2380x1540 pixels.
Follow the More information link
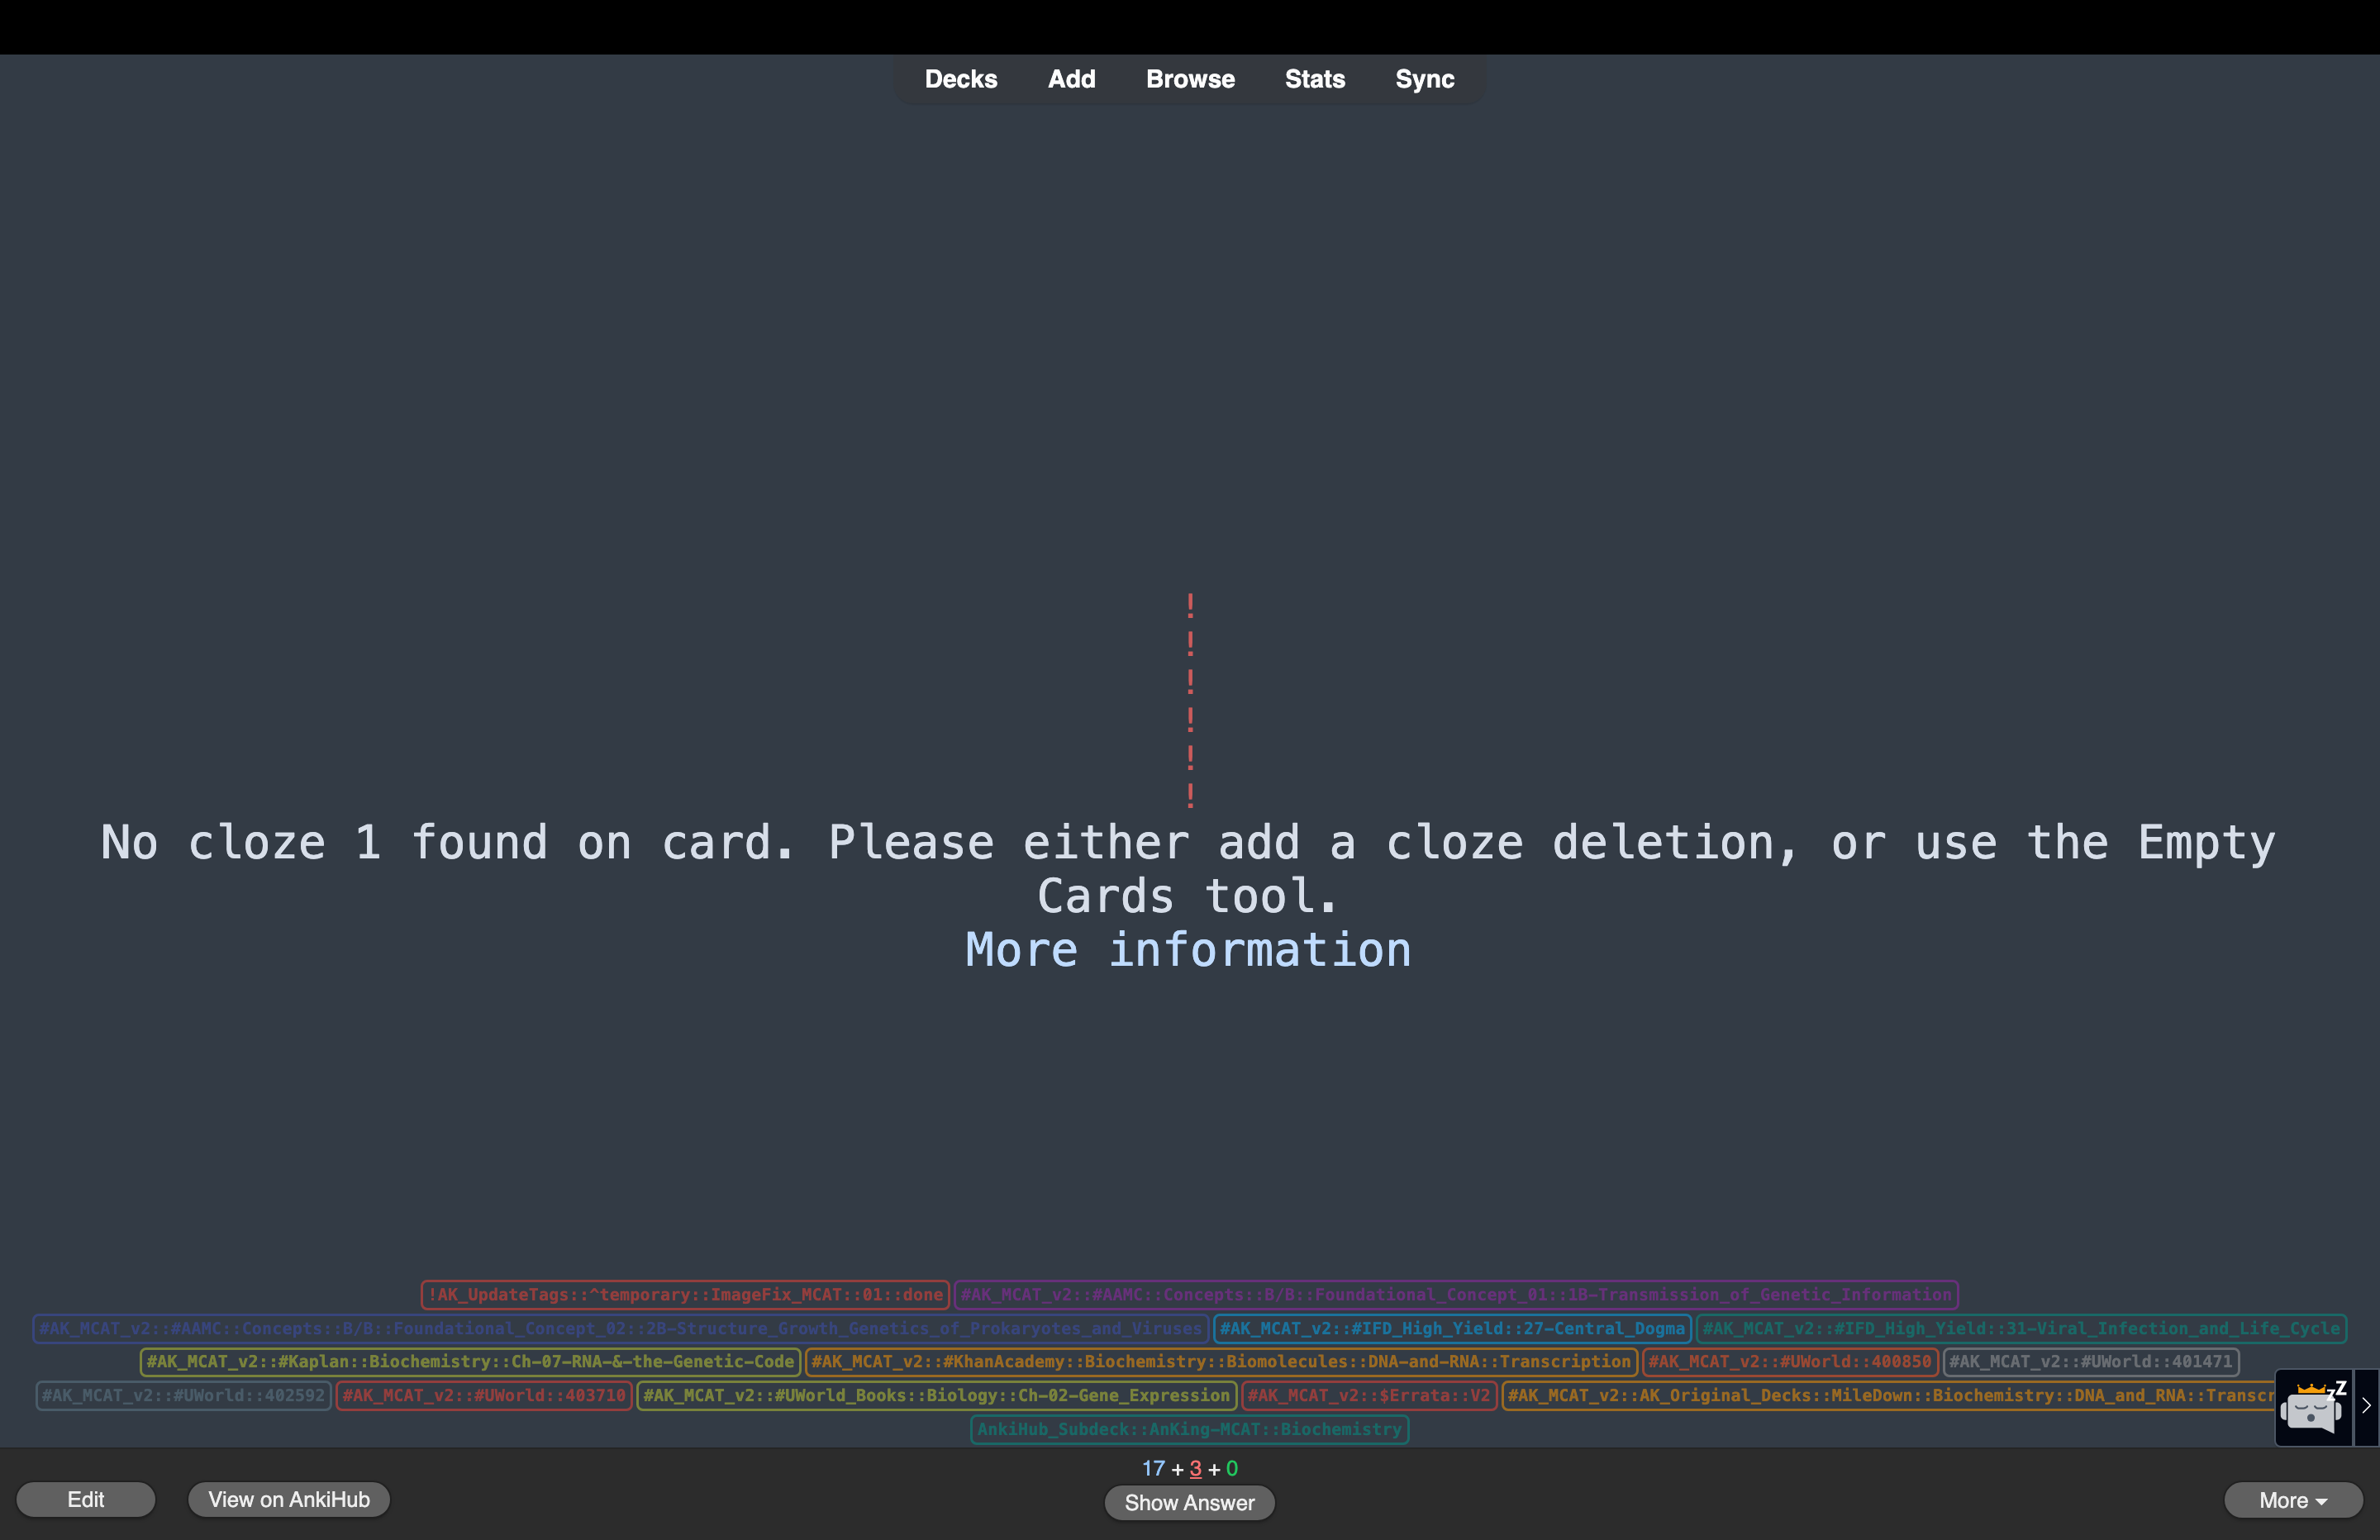[x=1188, y=950]
